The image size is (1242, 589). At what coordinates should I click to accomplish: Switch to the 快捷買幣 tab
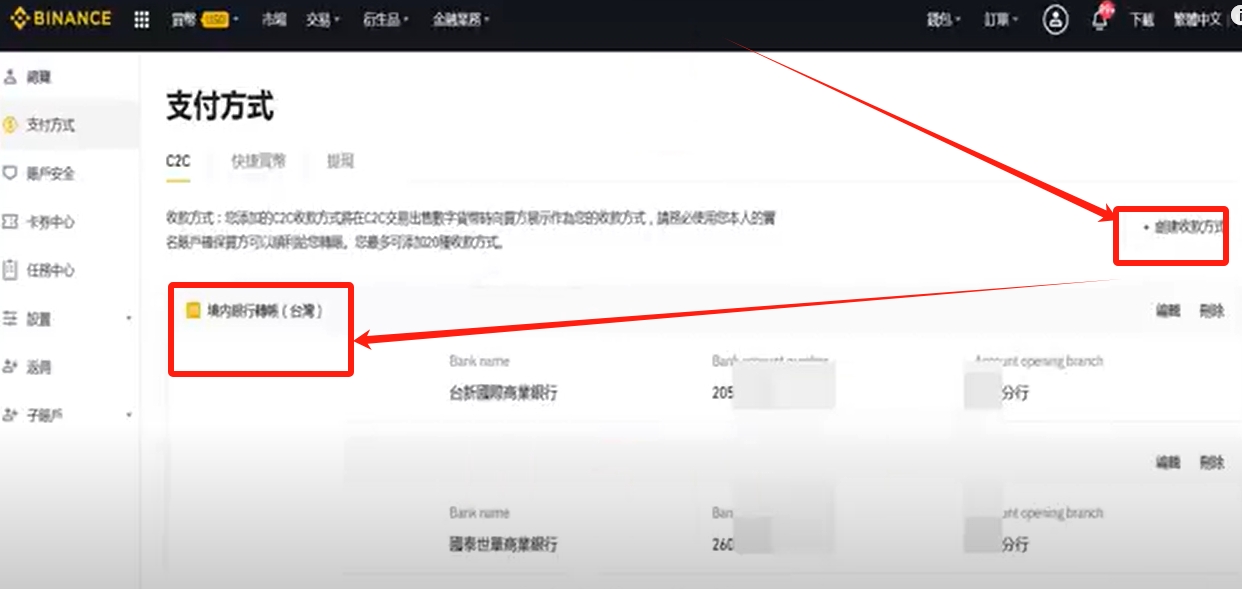pos(258,161)
